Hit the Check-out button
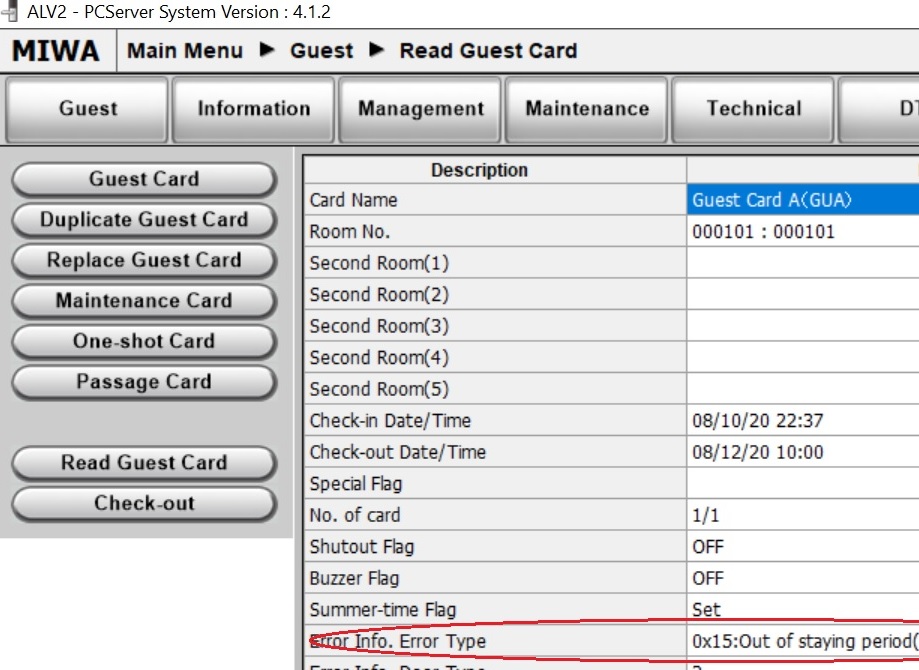The image size is (919, 670). (144, 504)
